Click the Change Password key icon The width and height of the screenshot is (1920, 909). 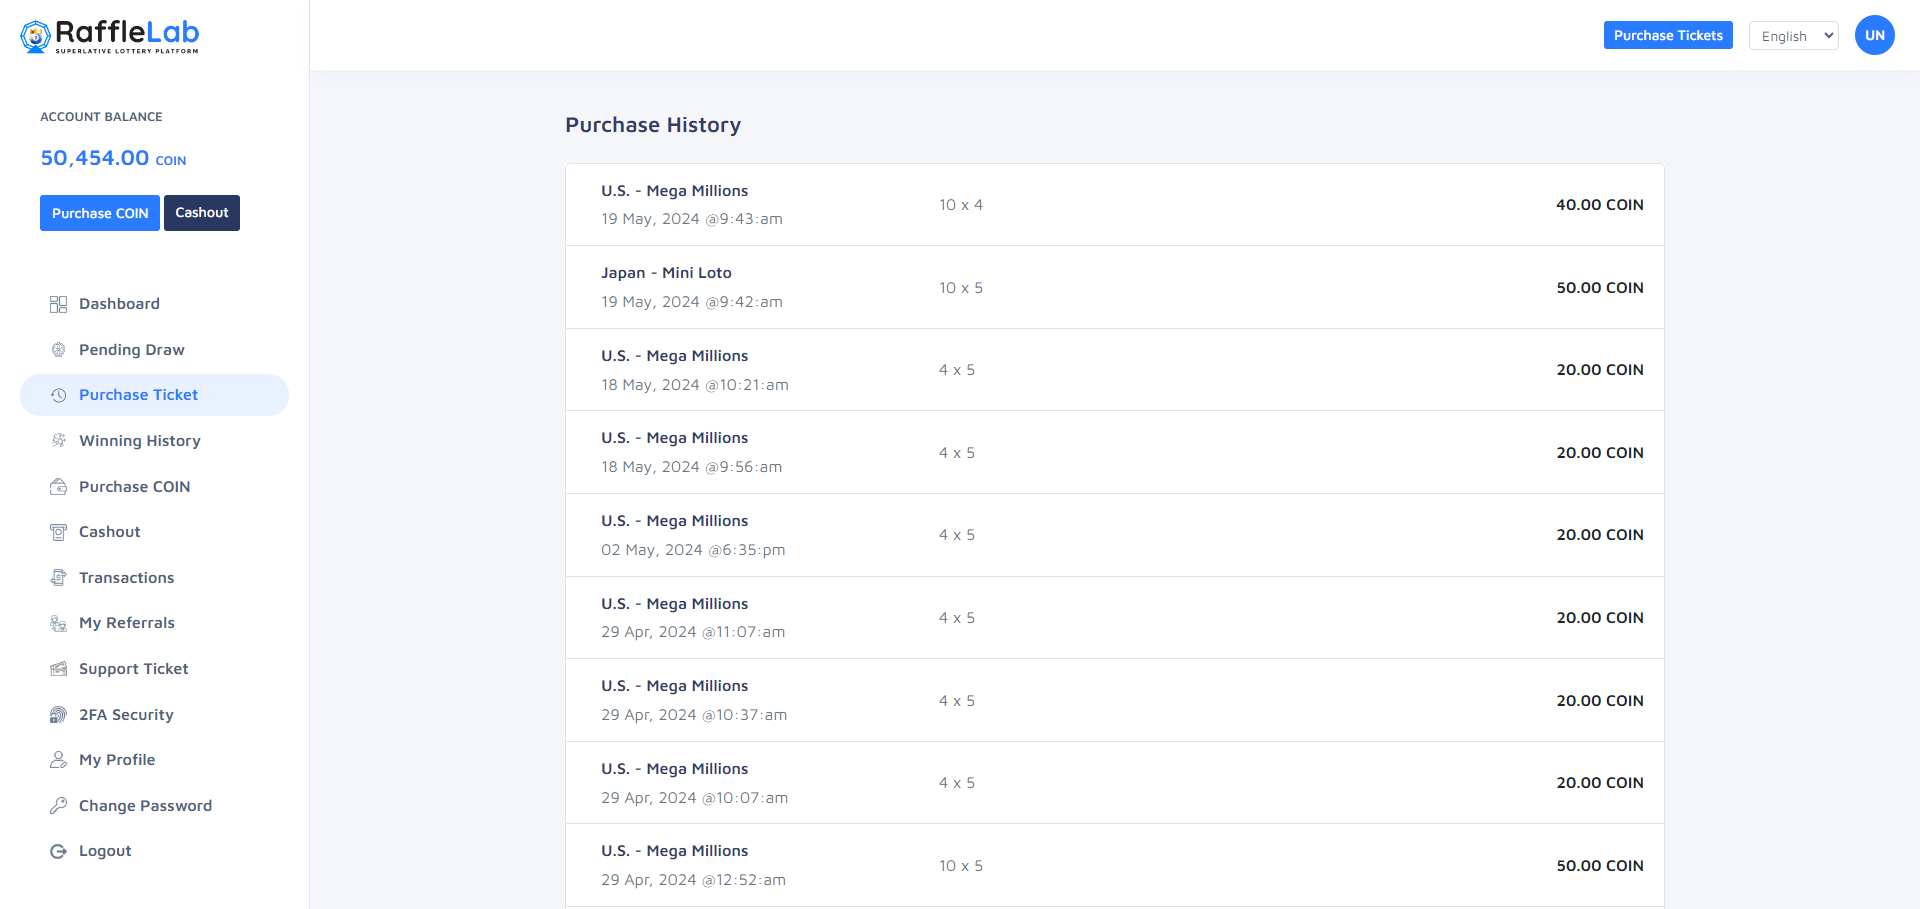pyautogui.click(x=58, y=806)
